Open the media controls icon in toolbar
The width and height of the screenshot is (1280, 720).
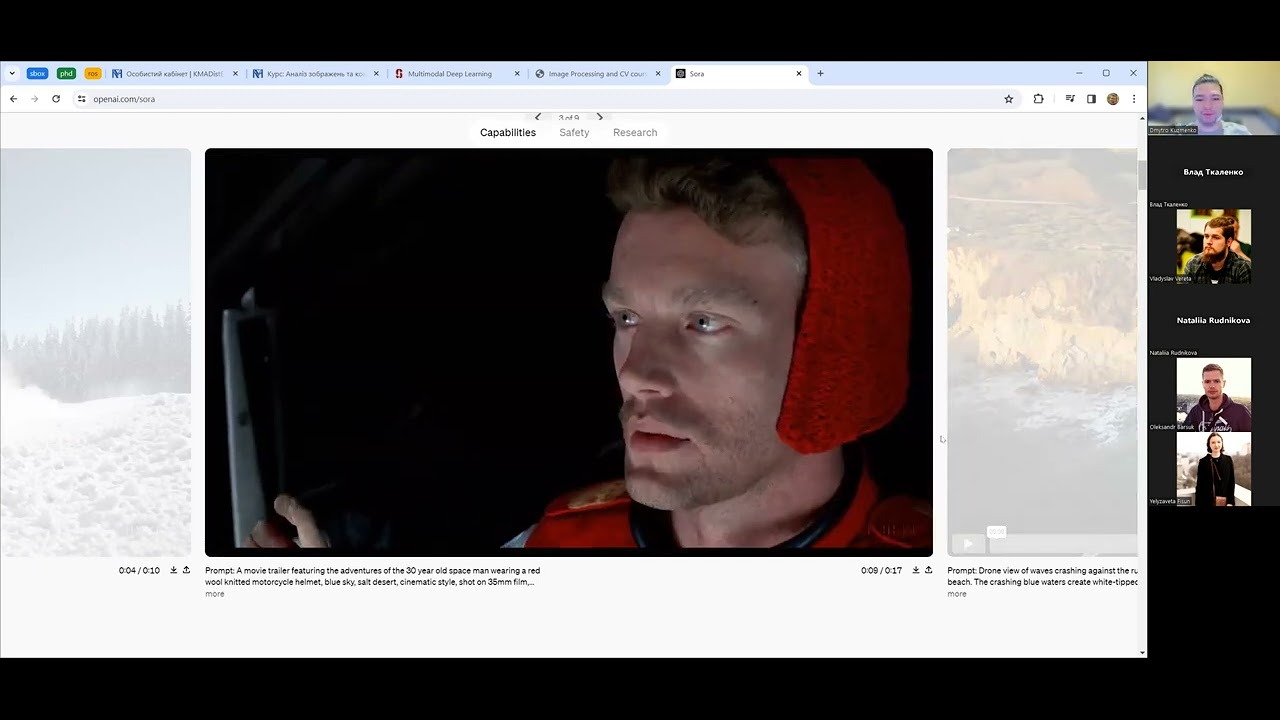[1070, 99]
